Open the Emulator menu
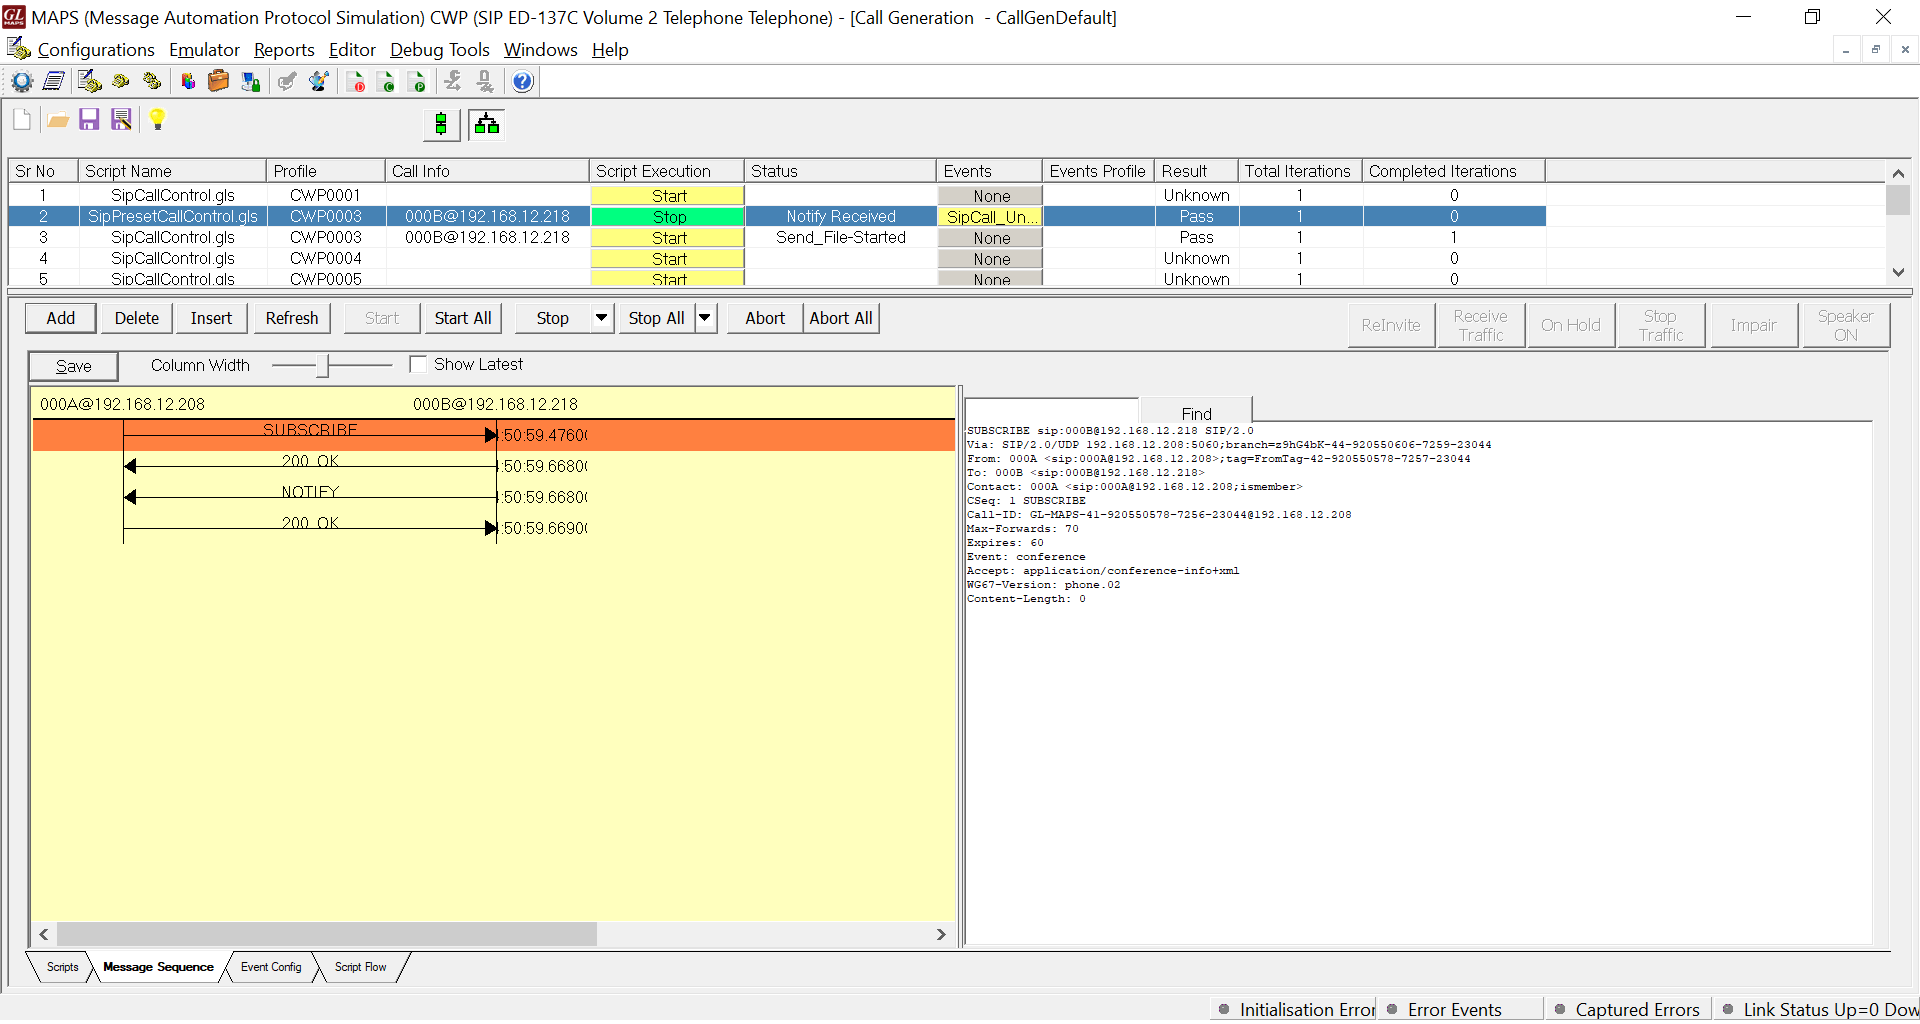The height and width of the screenshot is (1024, 1920). (204, 50)
